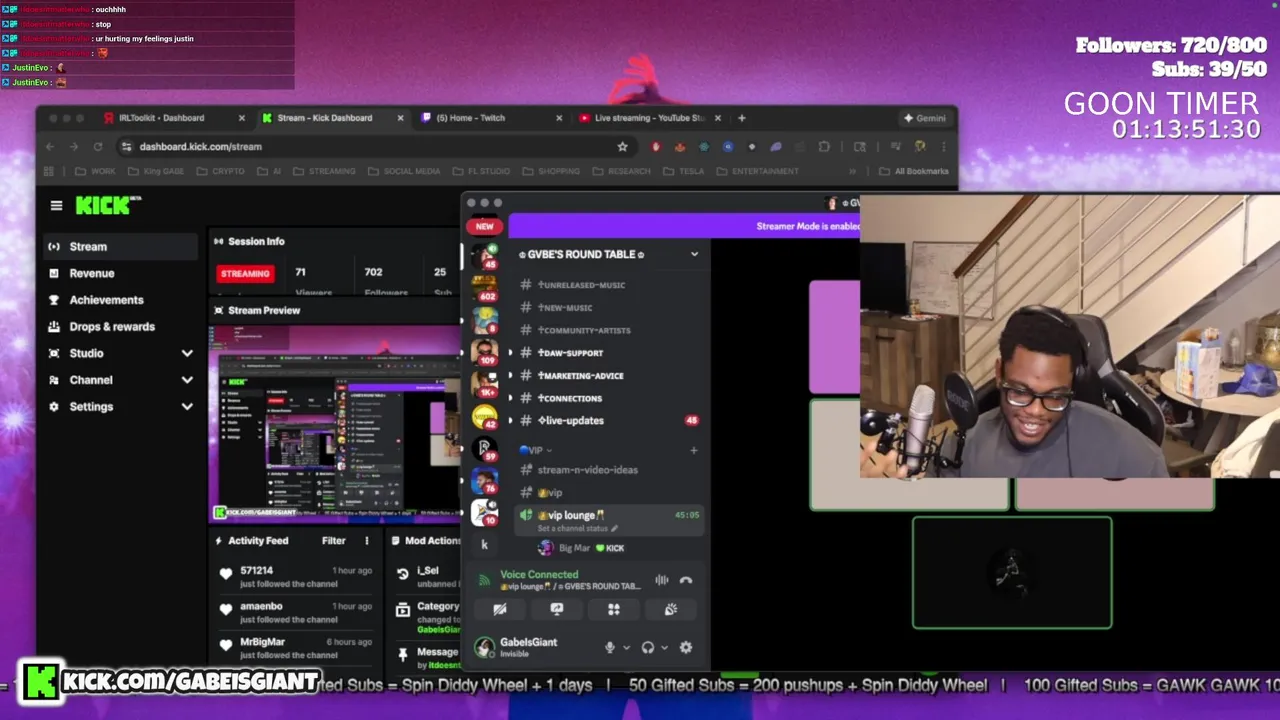The width and height of the screenshot is (1280, 720).
Task: Toggle Discord microphone mute
Action: [x=609, y=648]
